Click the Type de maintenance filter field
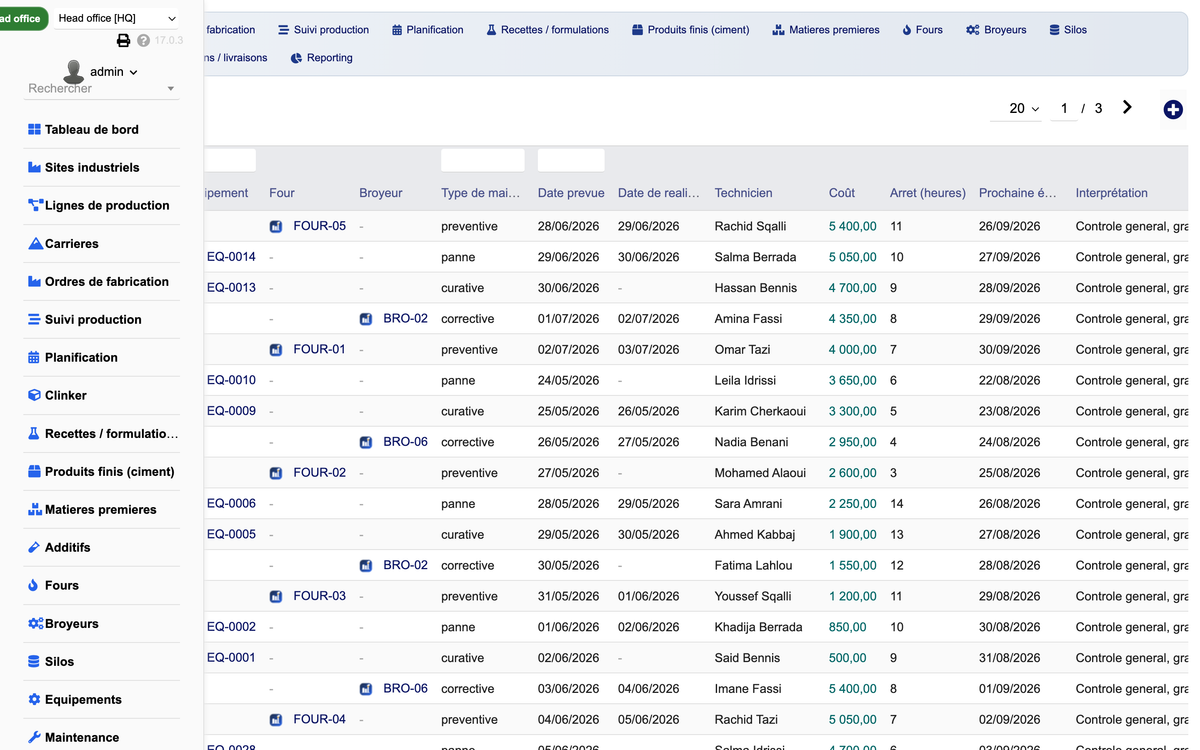Image resolution: width=1200 pixels, height=750 pixels. 483,160
